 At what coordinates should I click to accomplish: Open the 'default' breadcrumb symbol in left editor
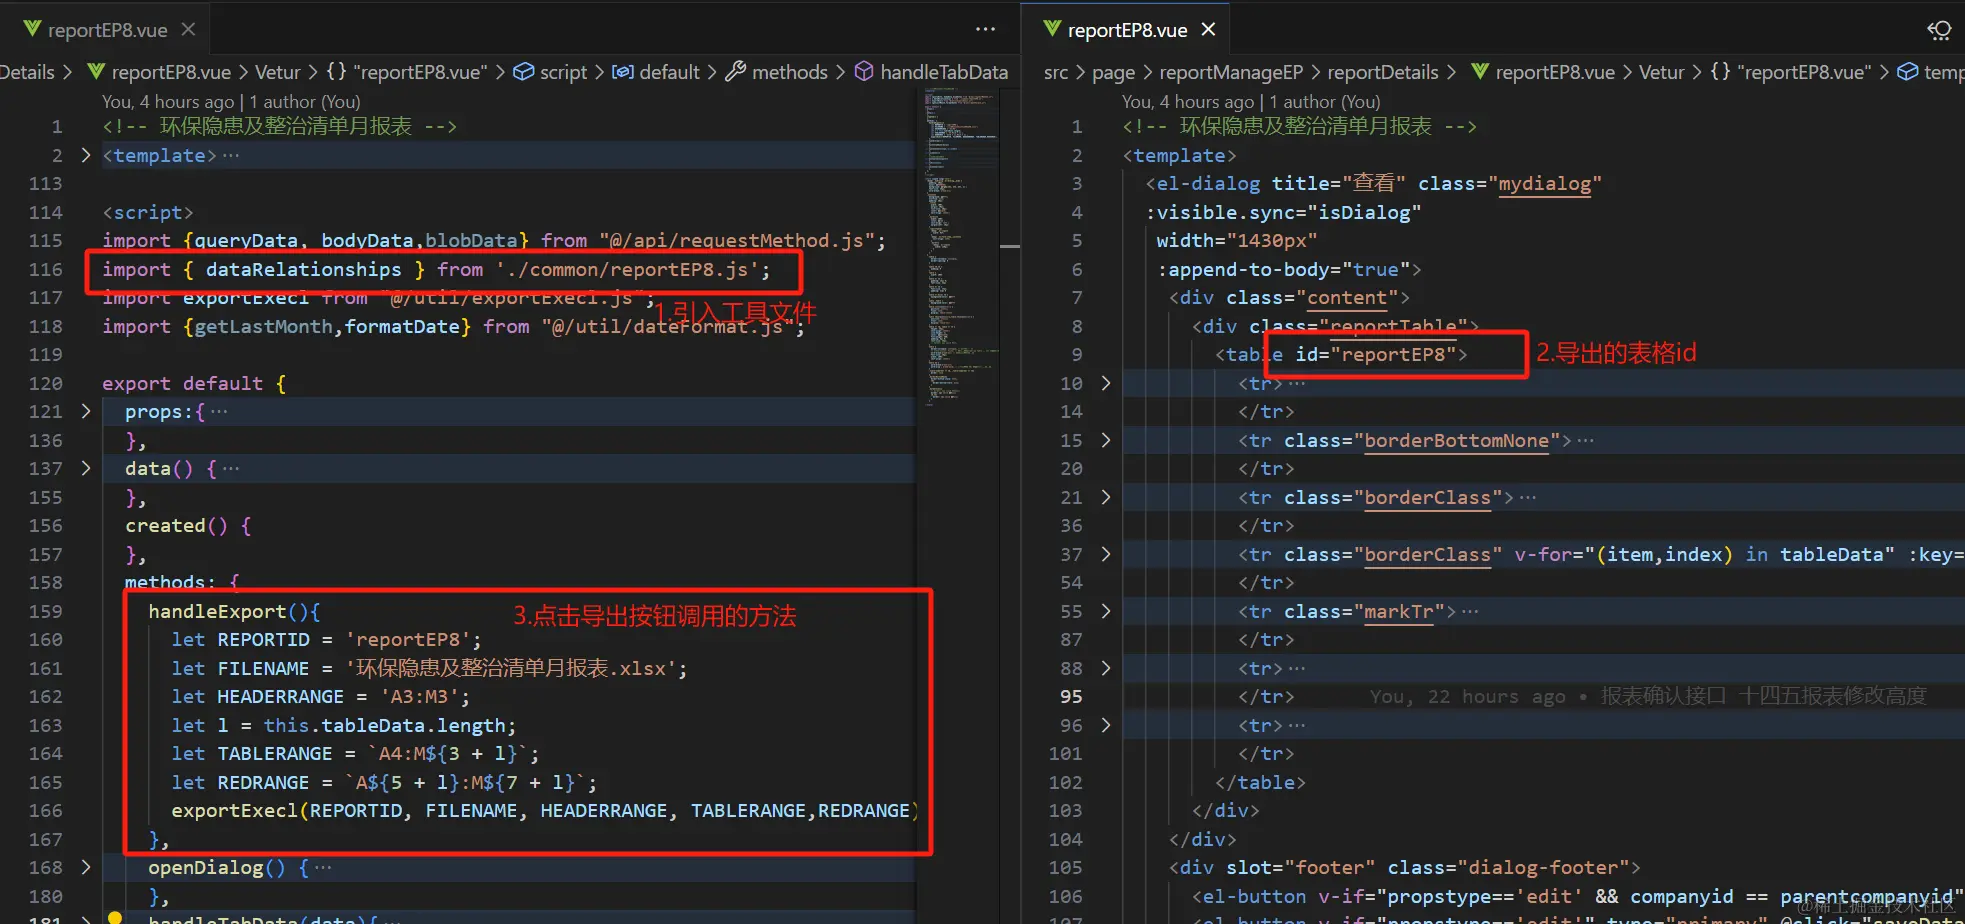tap(656, 72)
